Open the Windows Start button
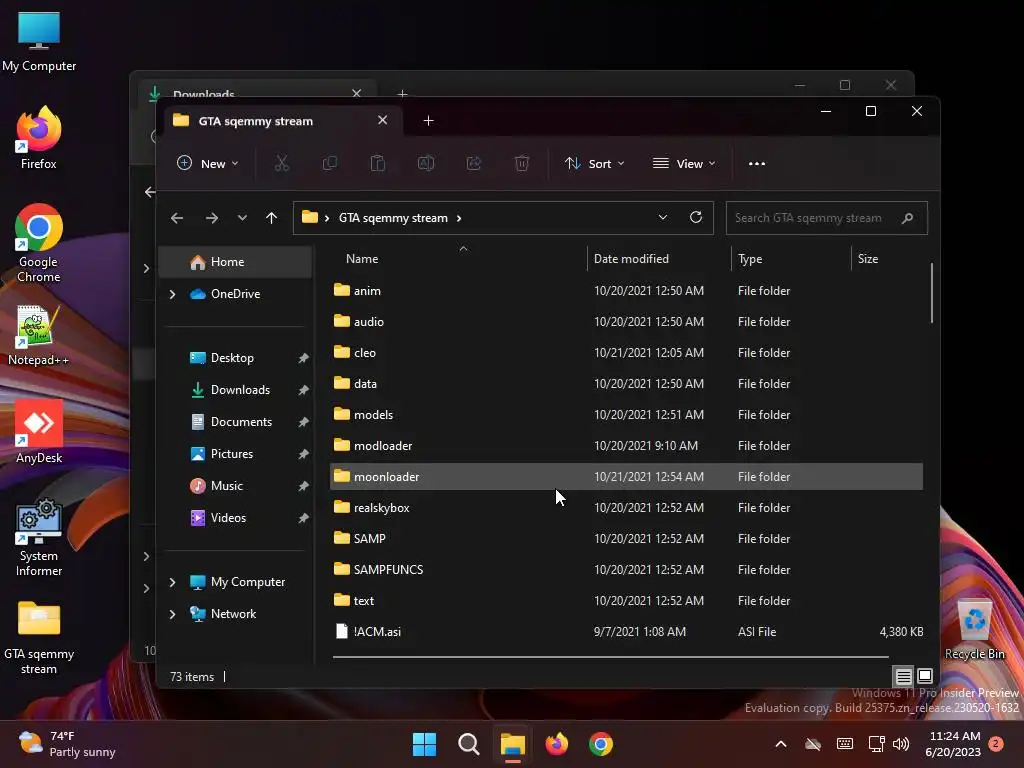This screenshot has height=768, width=1024. [424, 744]
